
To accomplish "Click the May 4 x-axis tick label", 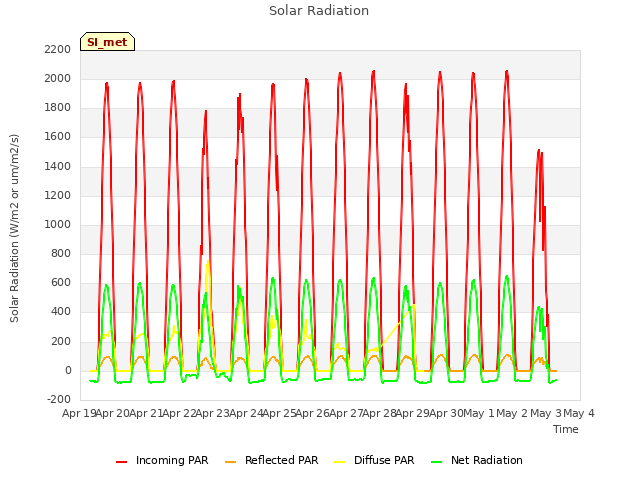I will 579,413.
